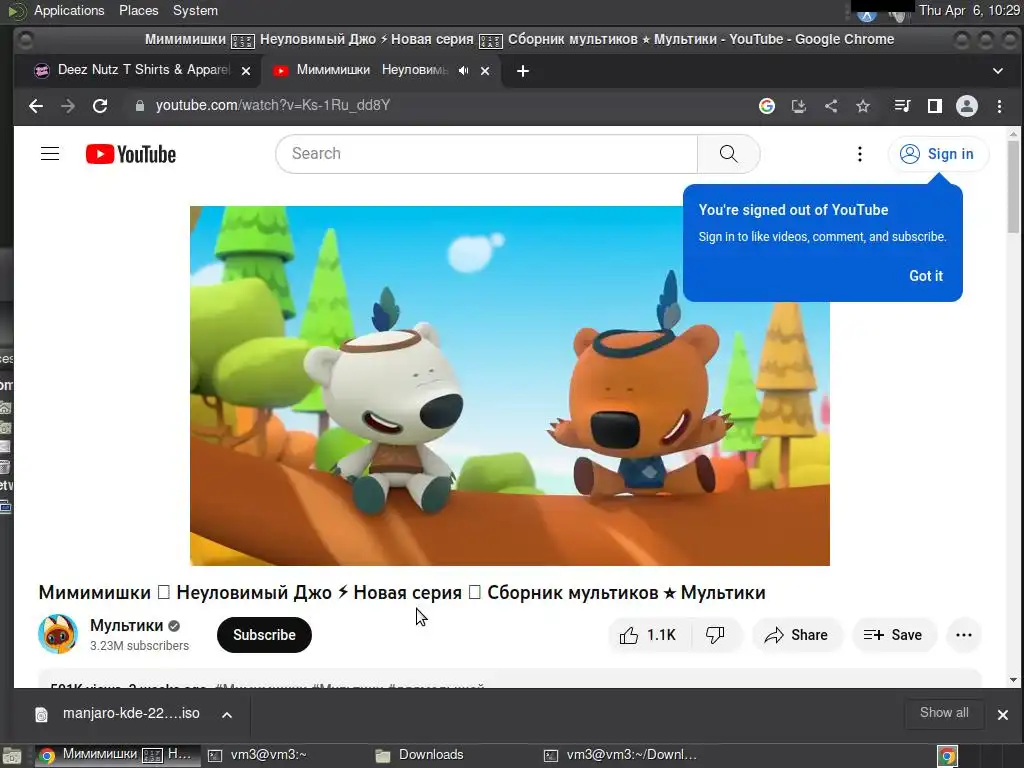The height and width of the screenshot is (768, 1024).
Task: Click the Google icon in address bar
Action: 767,106
